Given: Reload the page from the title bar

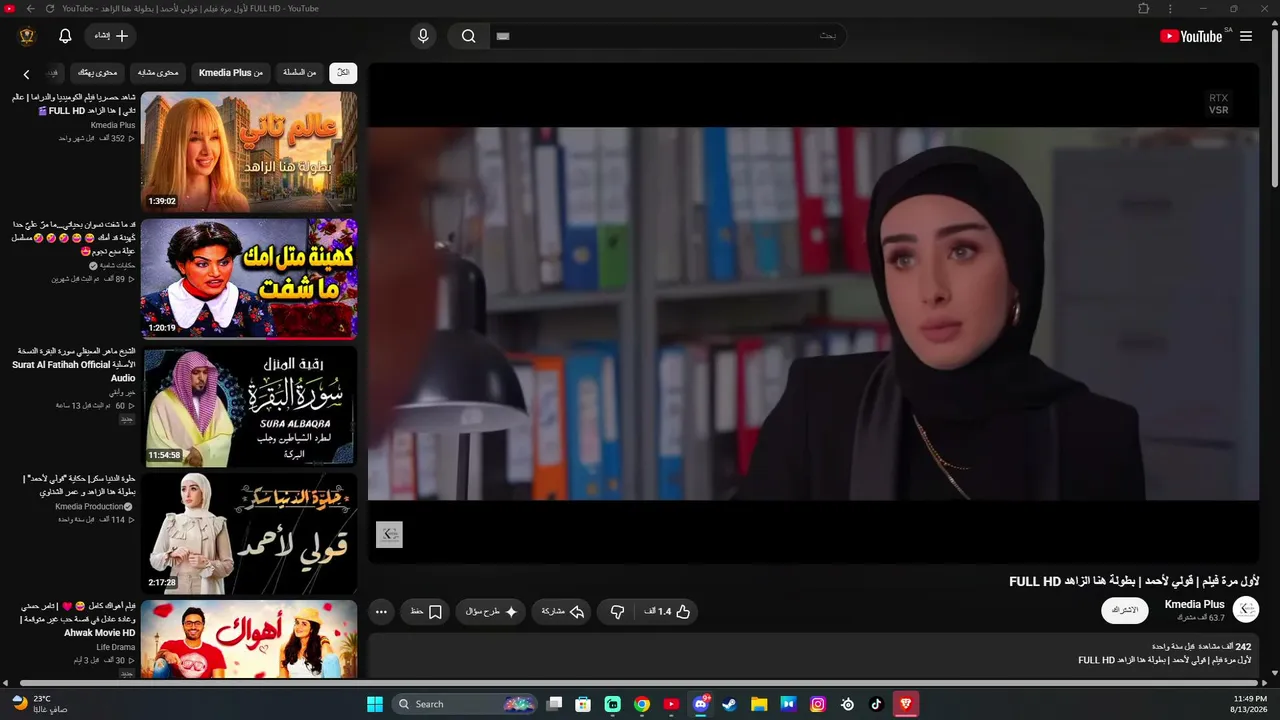Looking at the screenshot, I should click(x=49, y=9).
